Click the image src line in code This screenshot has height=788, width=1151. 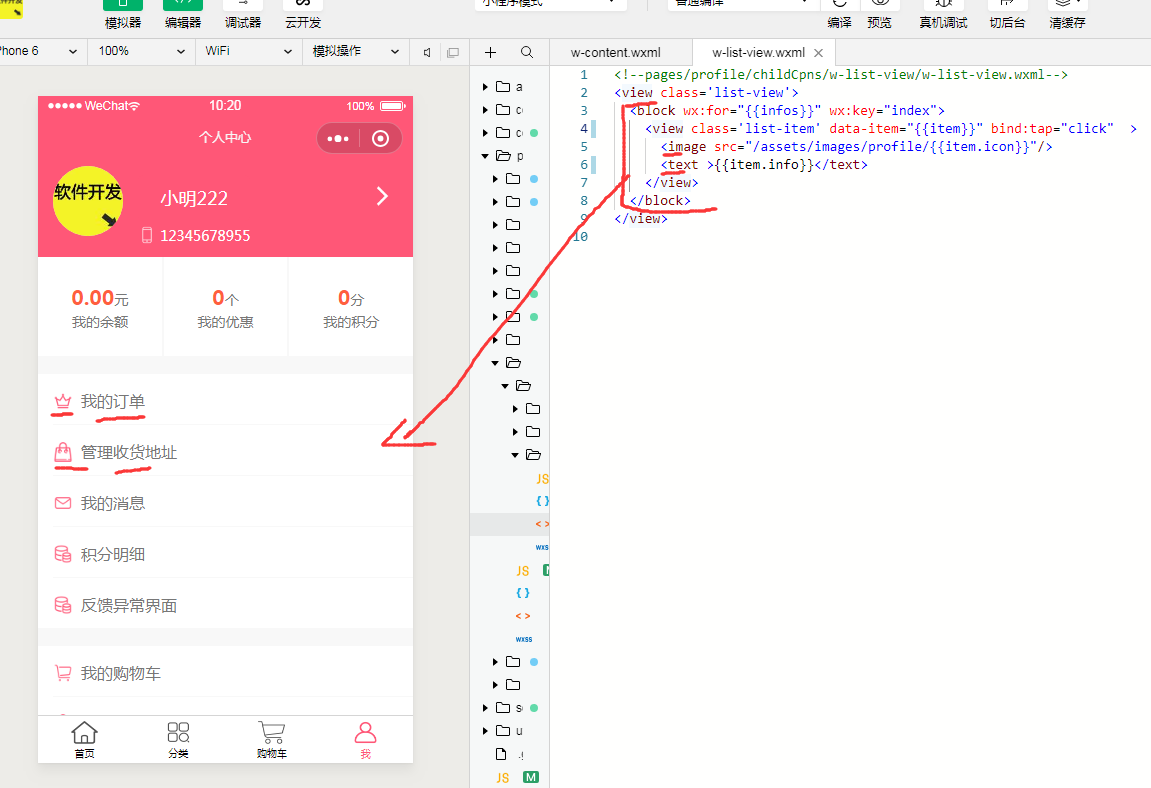pos(856,147)
